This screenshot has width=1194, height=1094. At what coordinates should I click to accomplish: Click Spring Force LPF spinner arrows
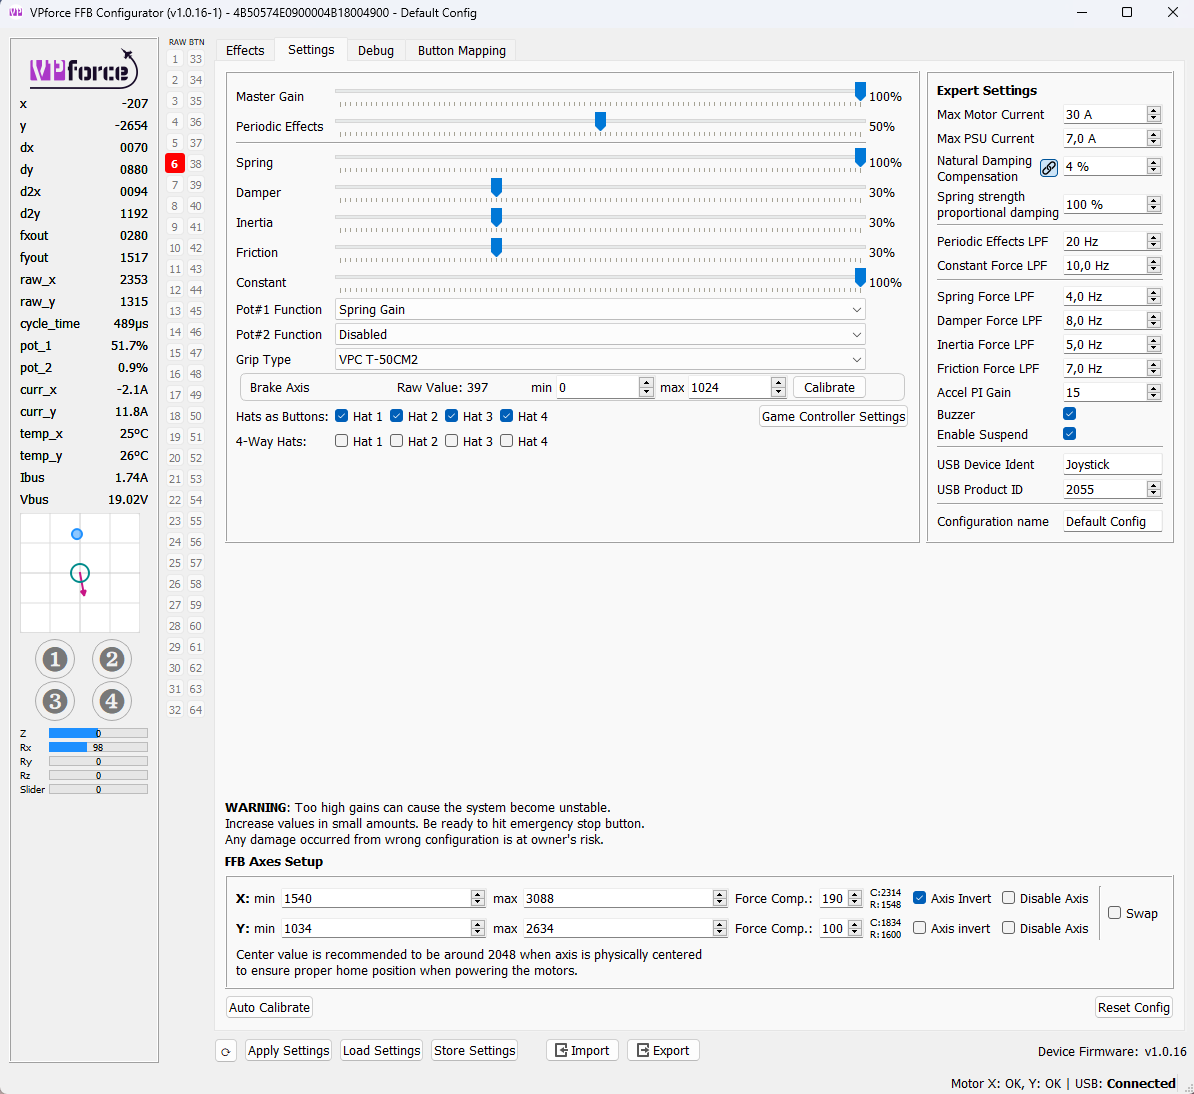coord(1154,296)
